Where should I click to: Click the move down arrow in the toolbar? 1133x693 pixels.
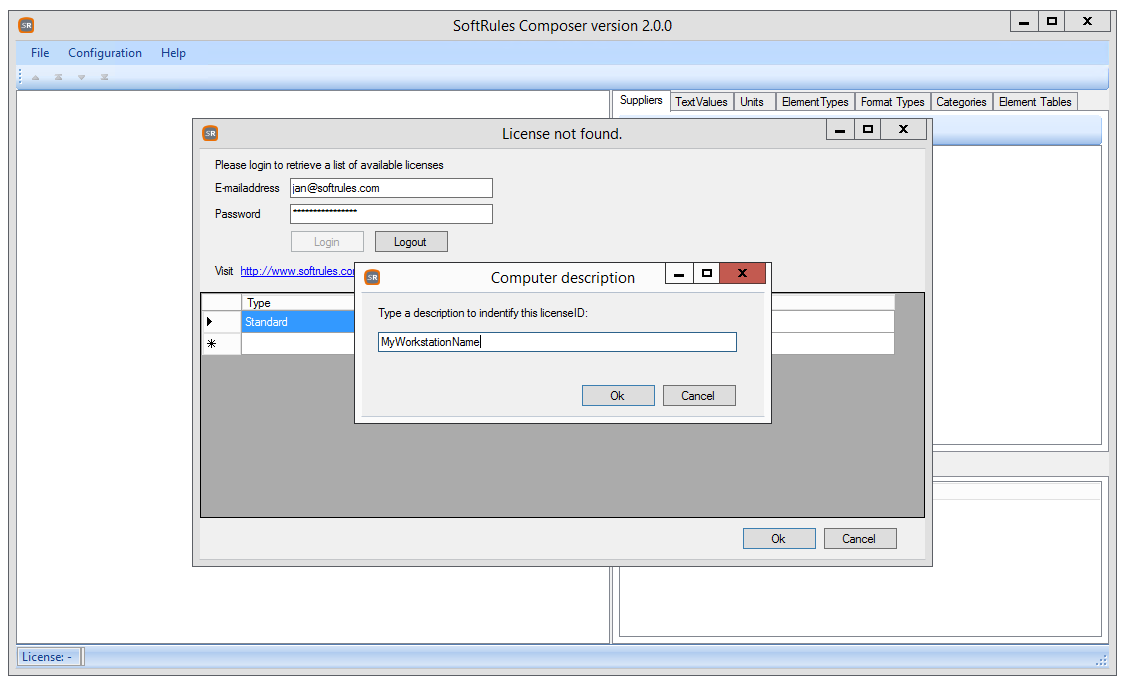(82, 77)
